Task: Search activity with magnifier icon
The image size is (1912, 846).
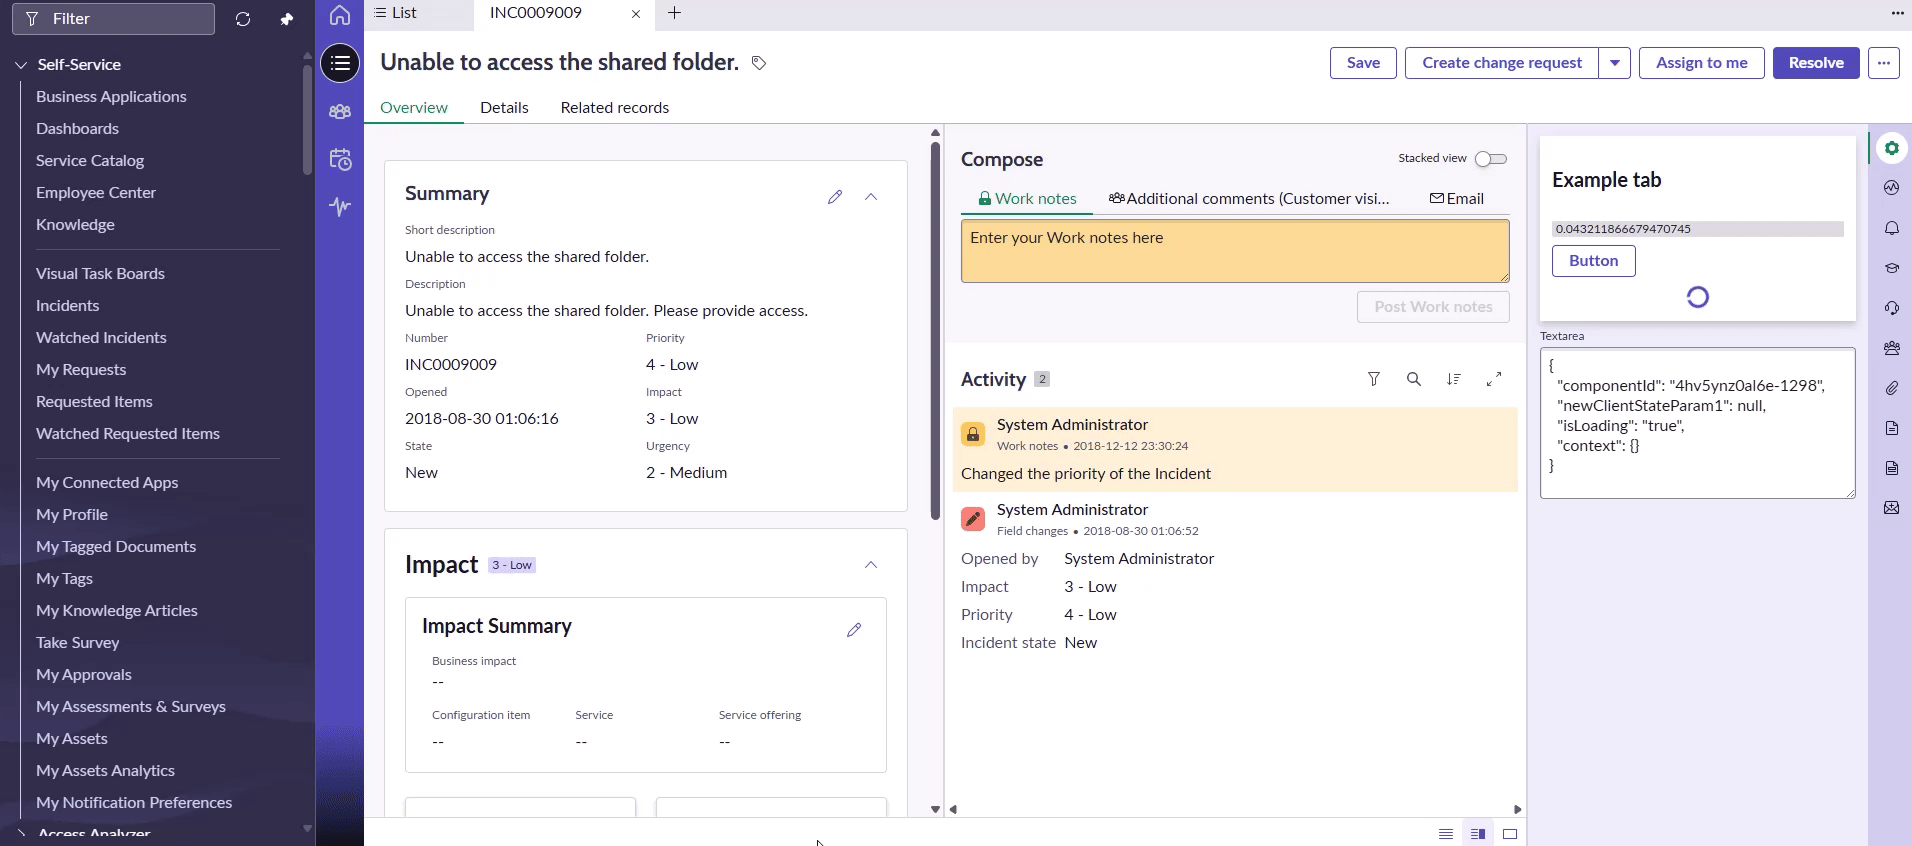Action: [x=1414, y=379]
